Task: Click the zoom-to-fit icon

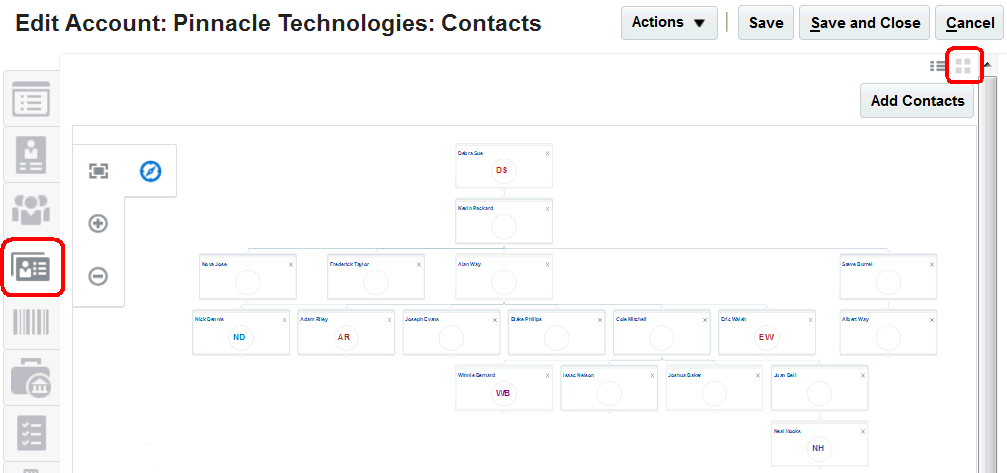Action: (x=98, y=171)
